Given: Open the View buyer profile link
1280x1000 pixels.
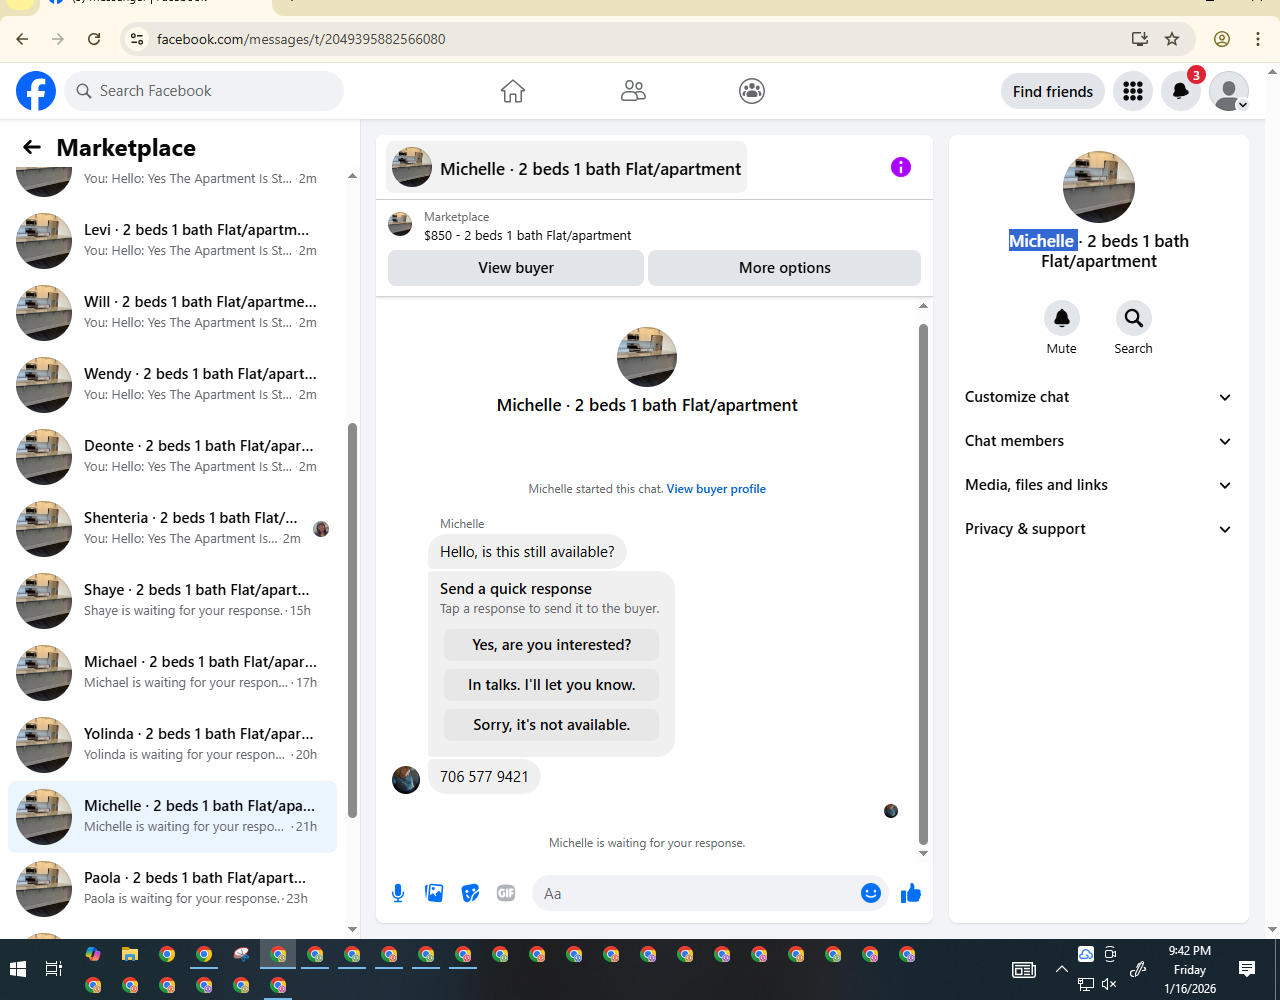Looking at the screenshot, I should 716,489.
